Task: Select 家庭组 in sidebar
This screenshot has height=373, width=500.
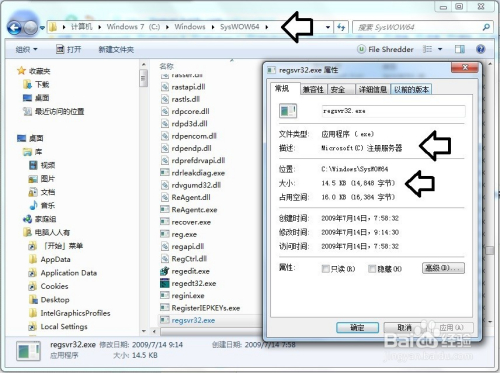Action: [x=39, y=219]
